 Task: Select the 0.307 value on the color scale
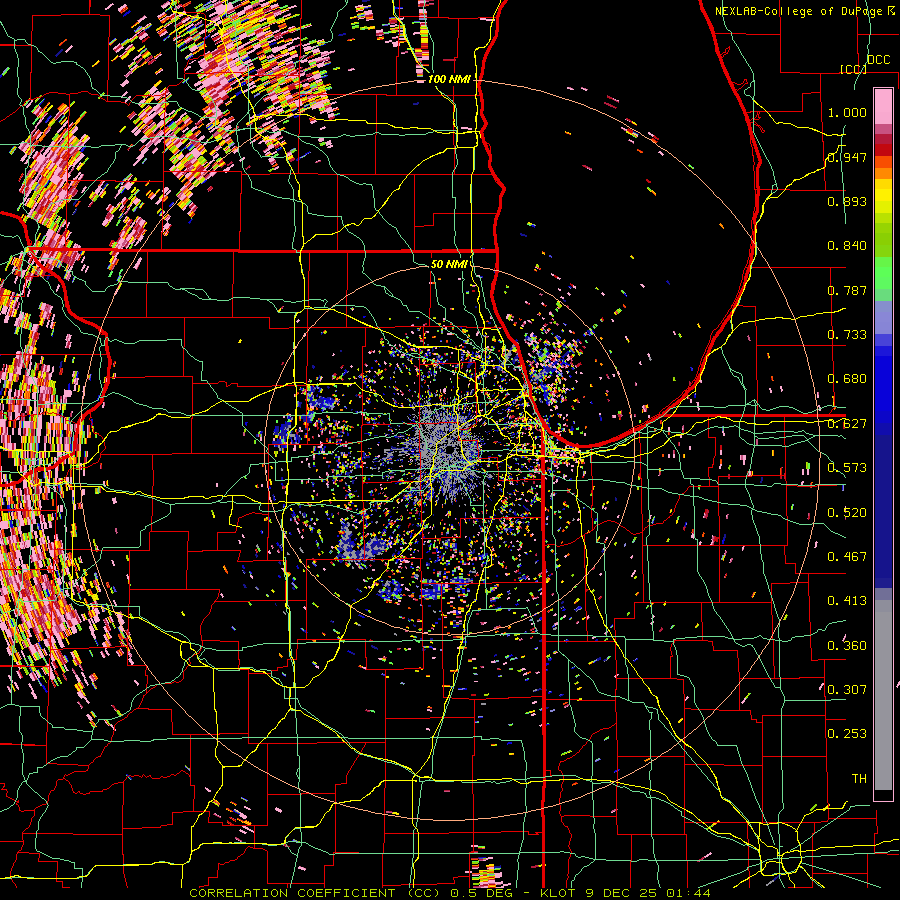tap(847, 690)
